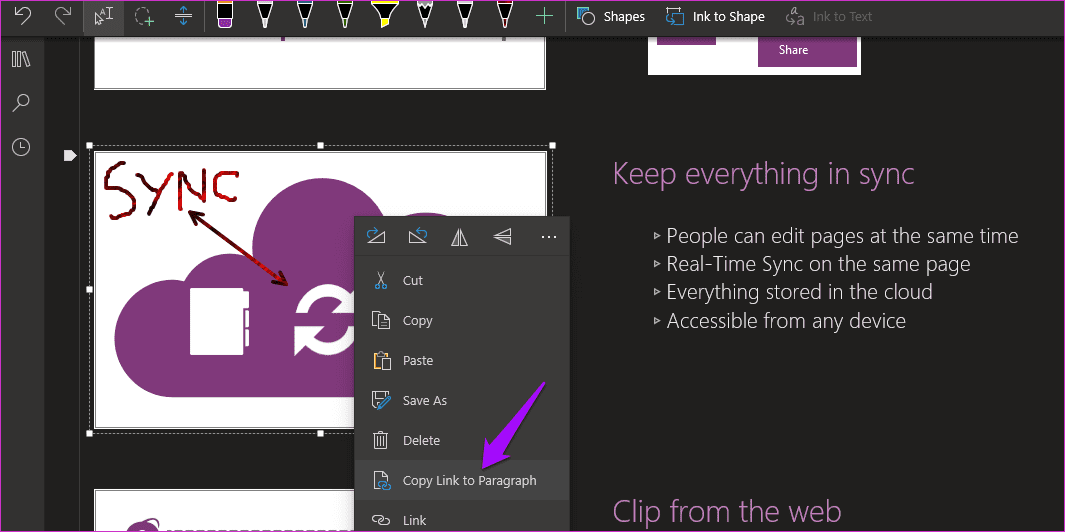Open the Shapes gallery
Viewport: 1065px width, 532px height.
[x=610, y=17]
